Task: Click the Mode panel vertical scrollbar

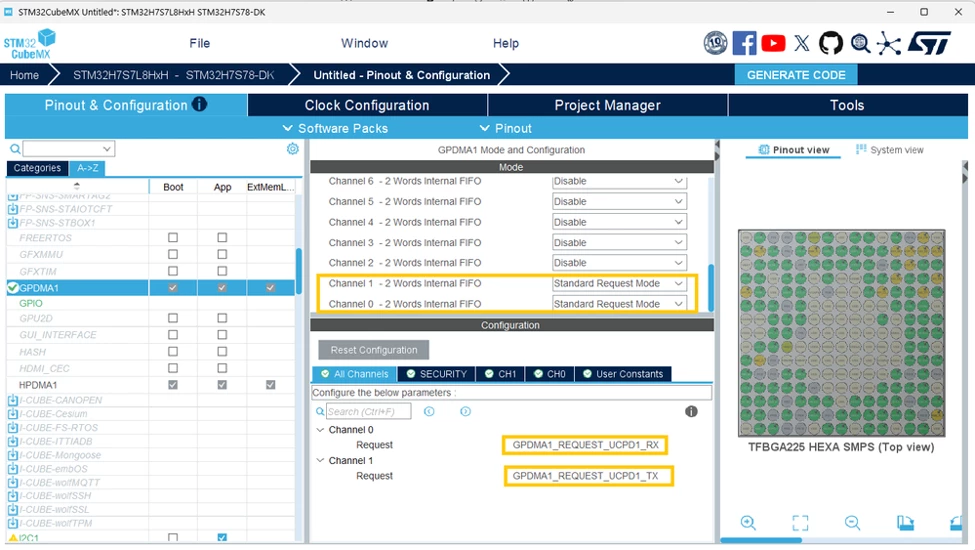Action: 711,288
